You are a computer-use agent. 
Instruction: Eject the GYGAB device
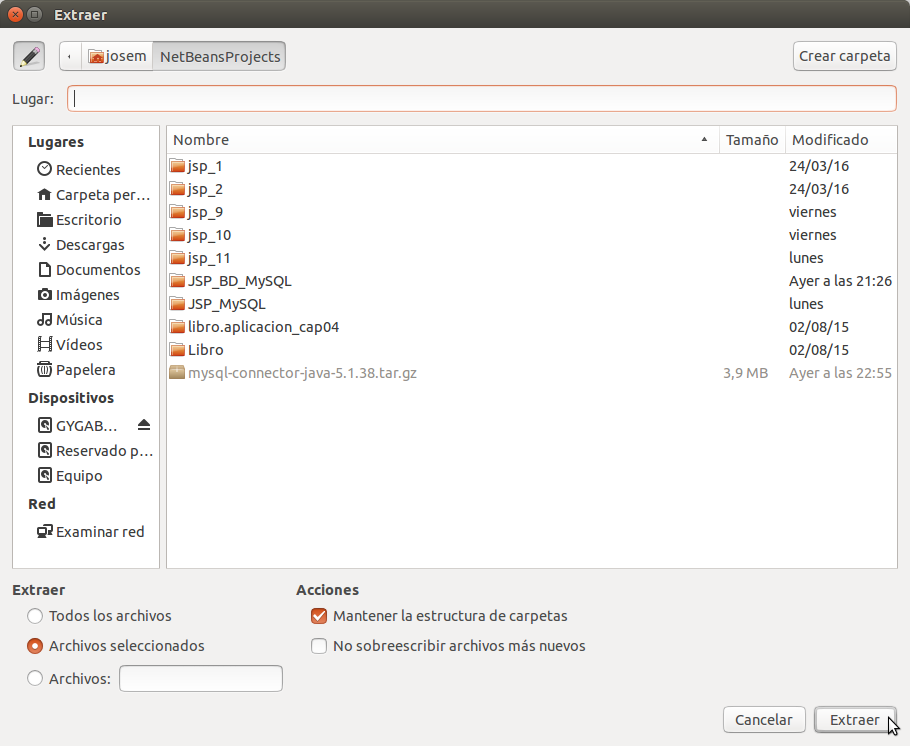143,424
